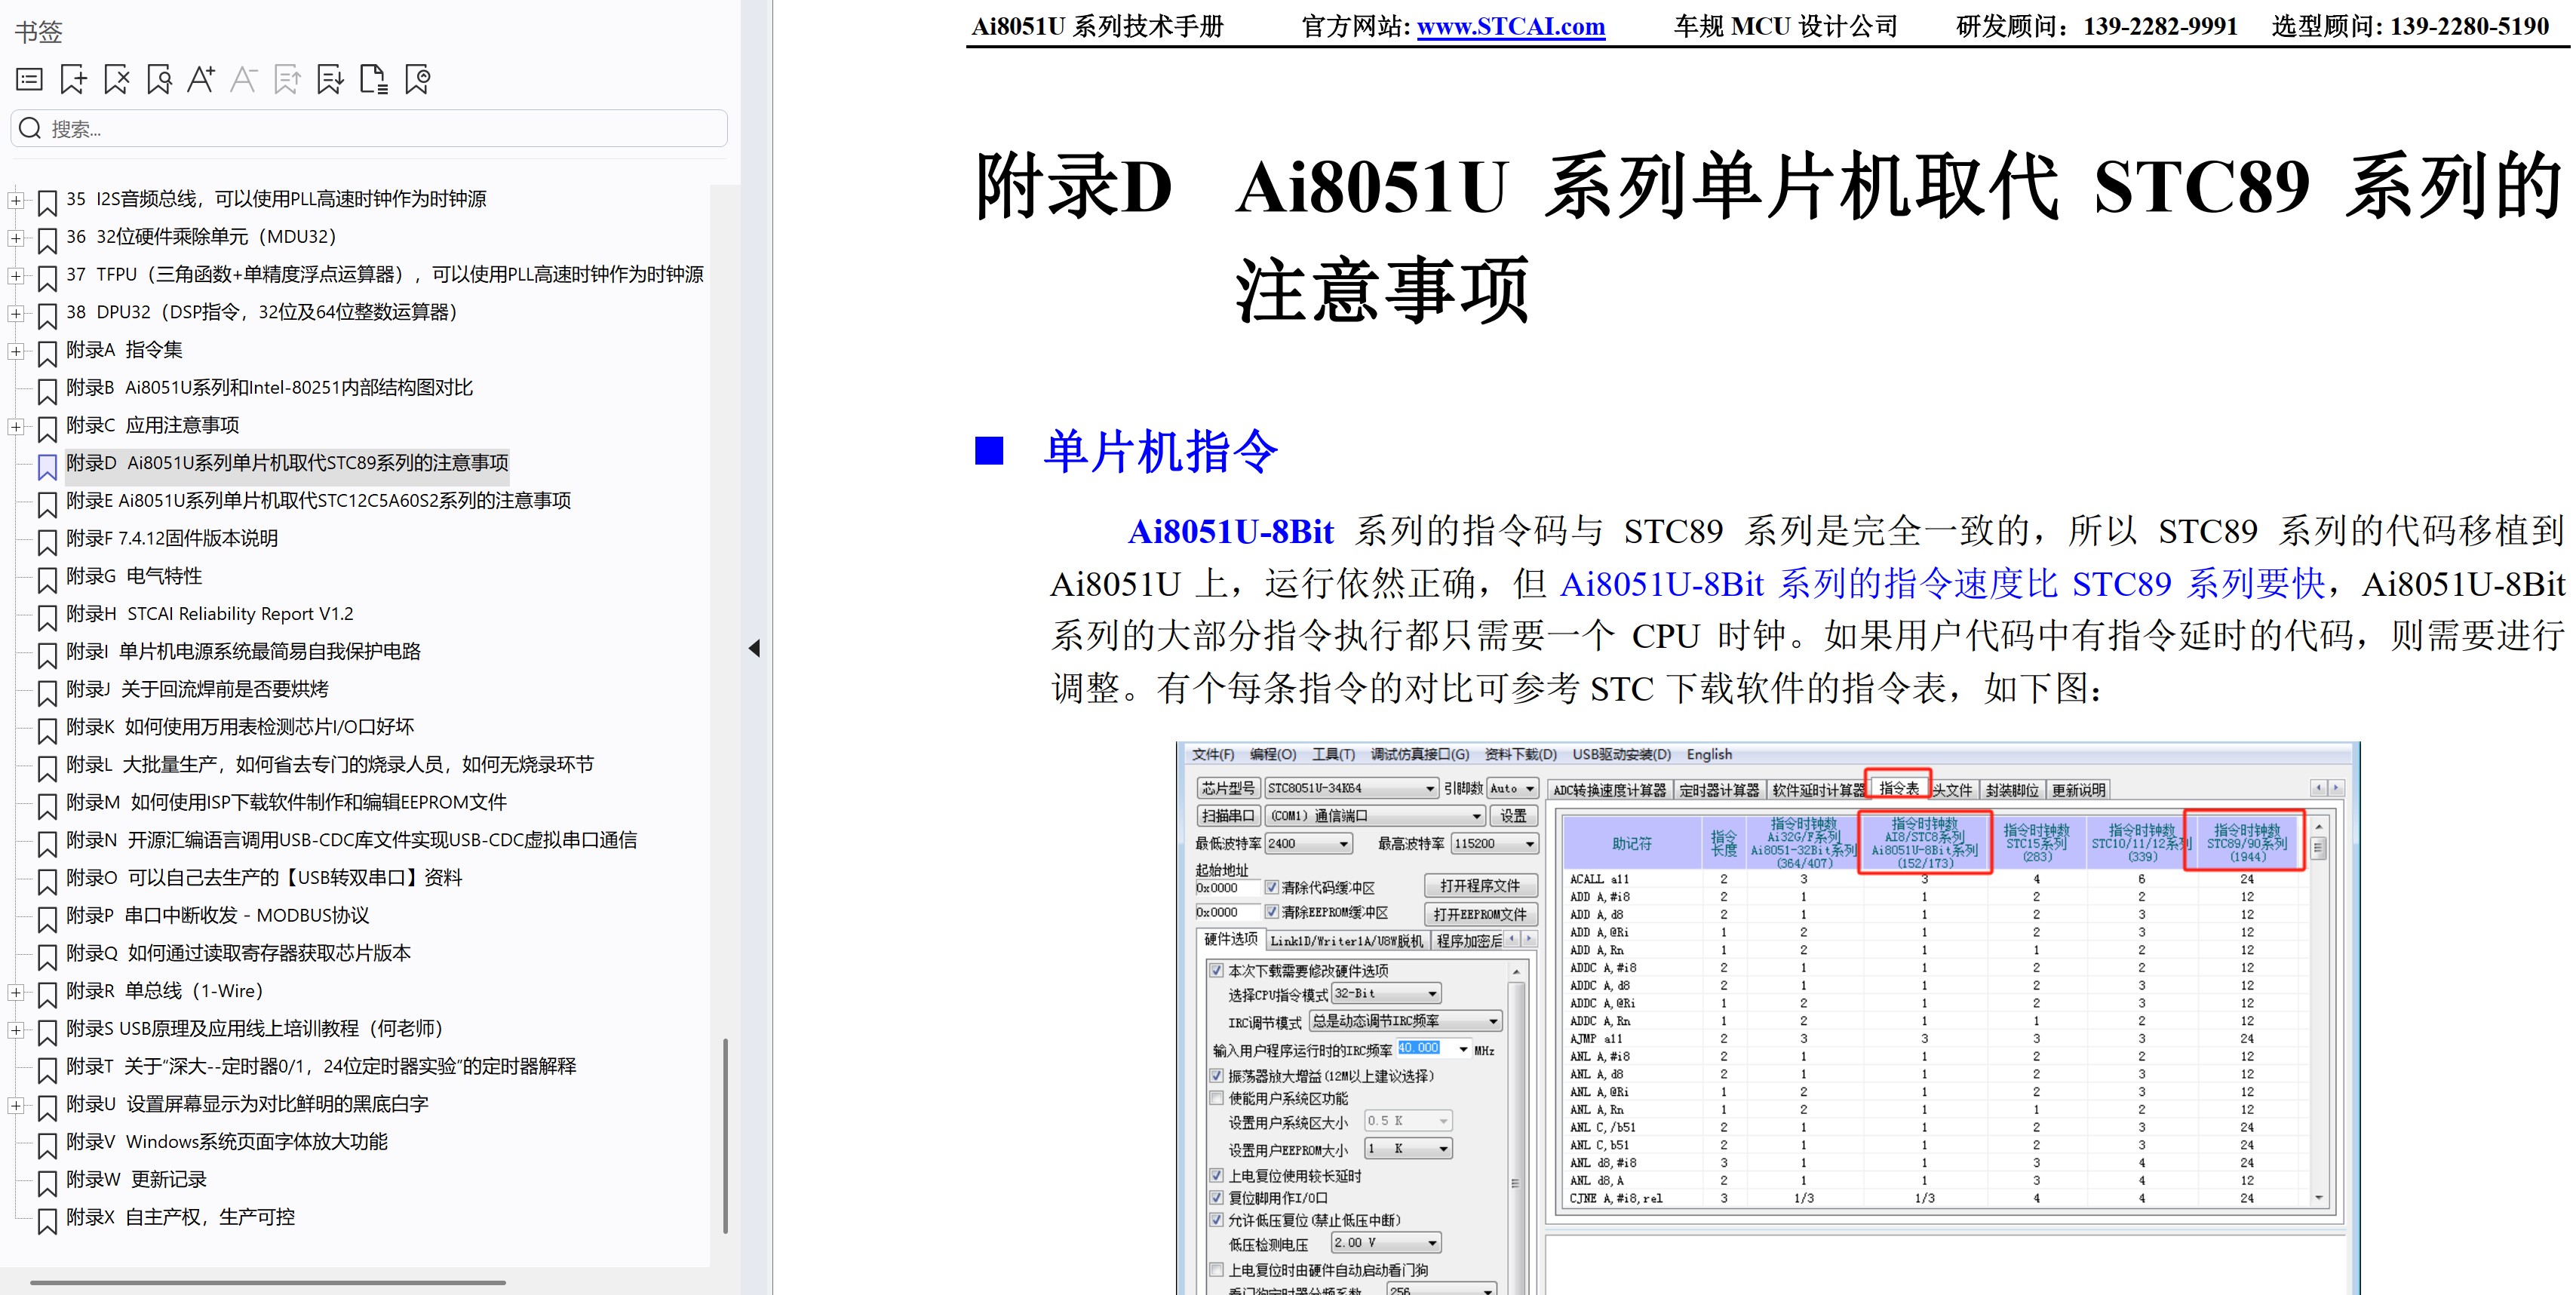Expand the 36 32位硬件乘除单元 bookmark

click(x=16, y=238)
